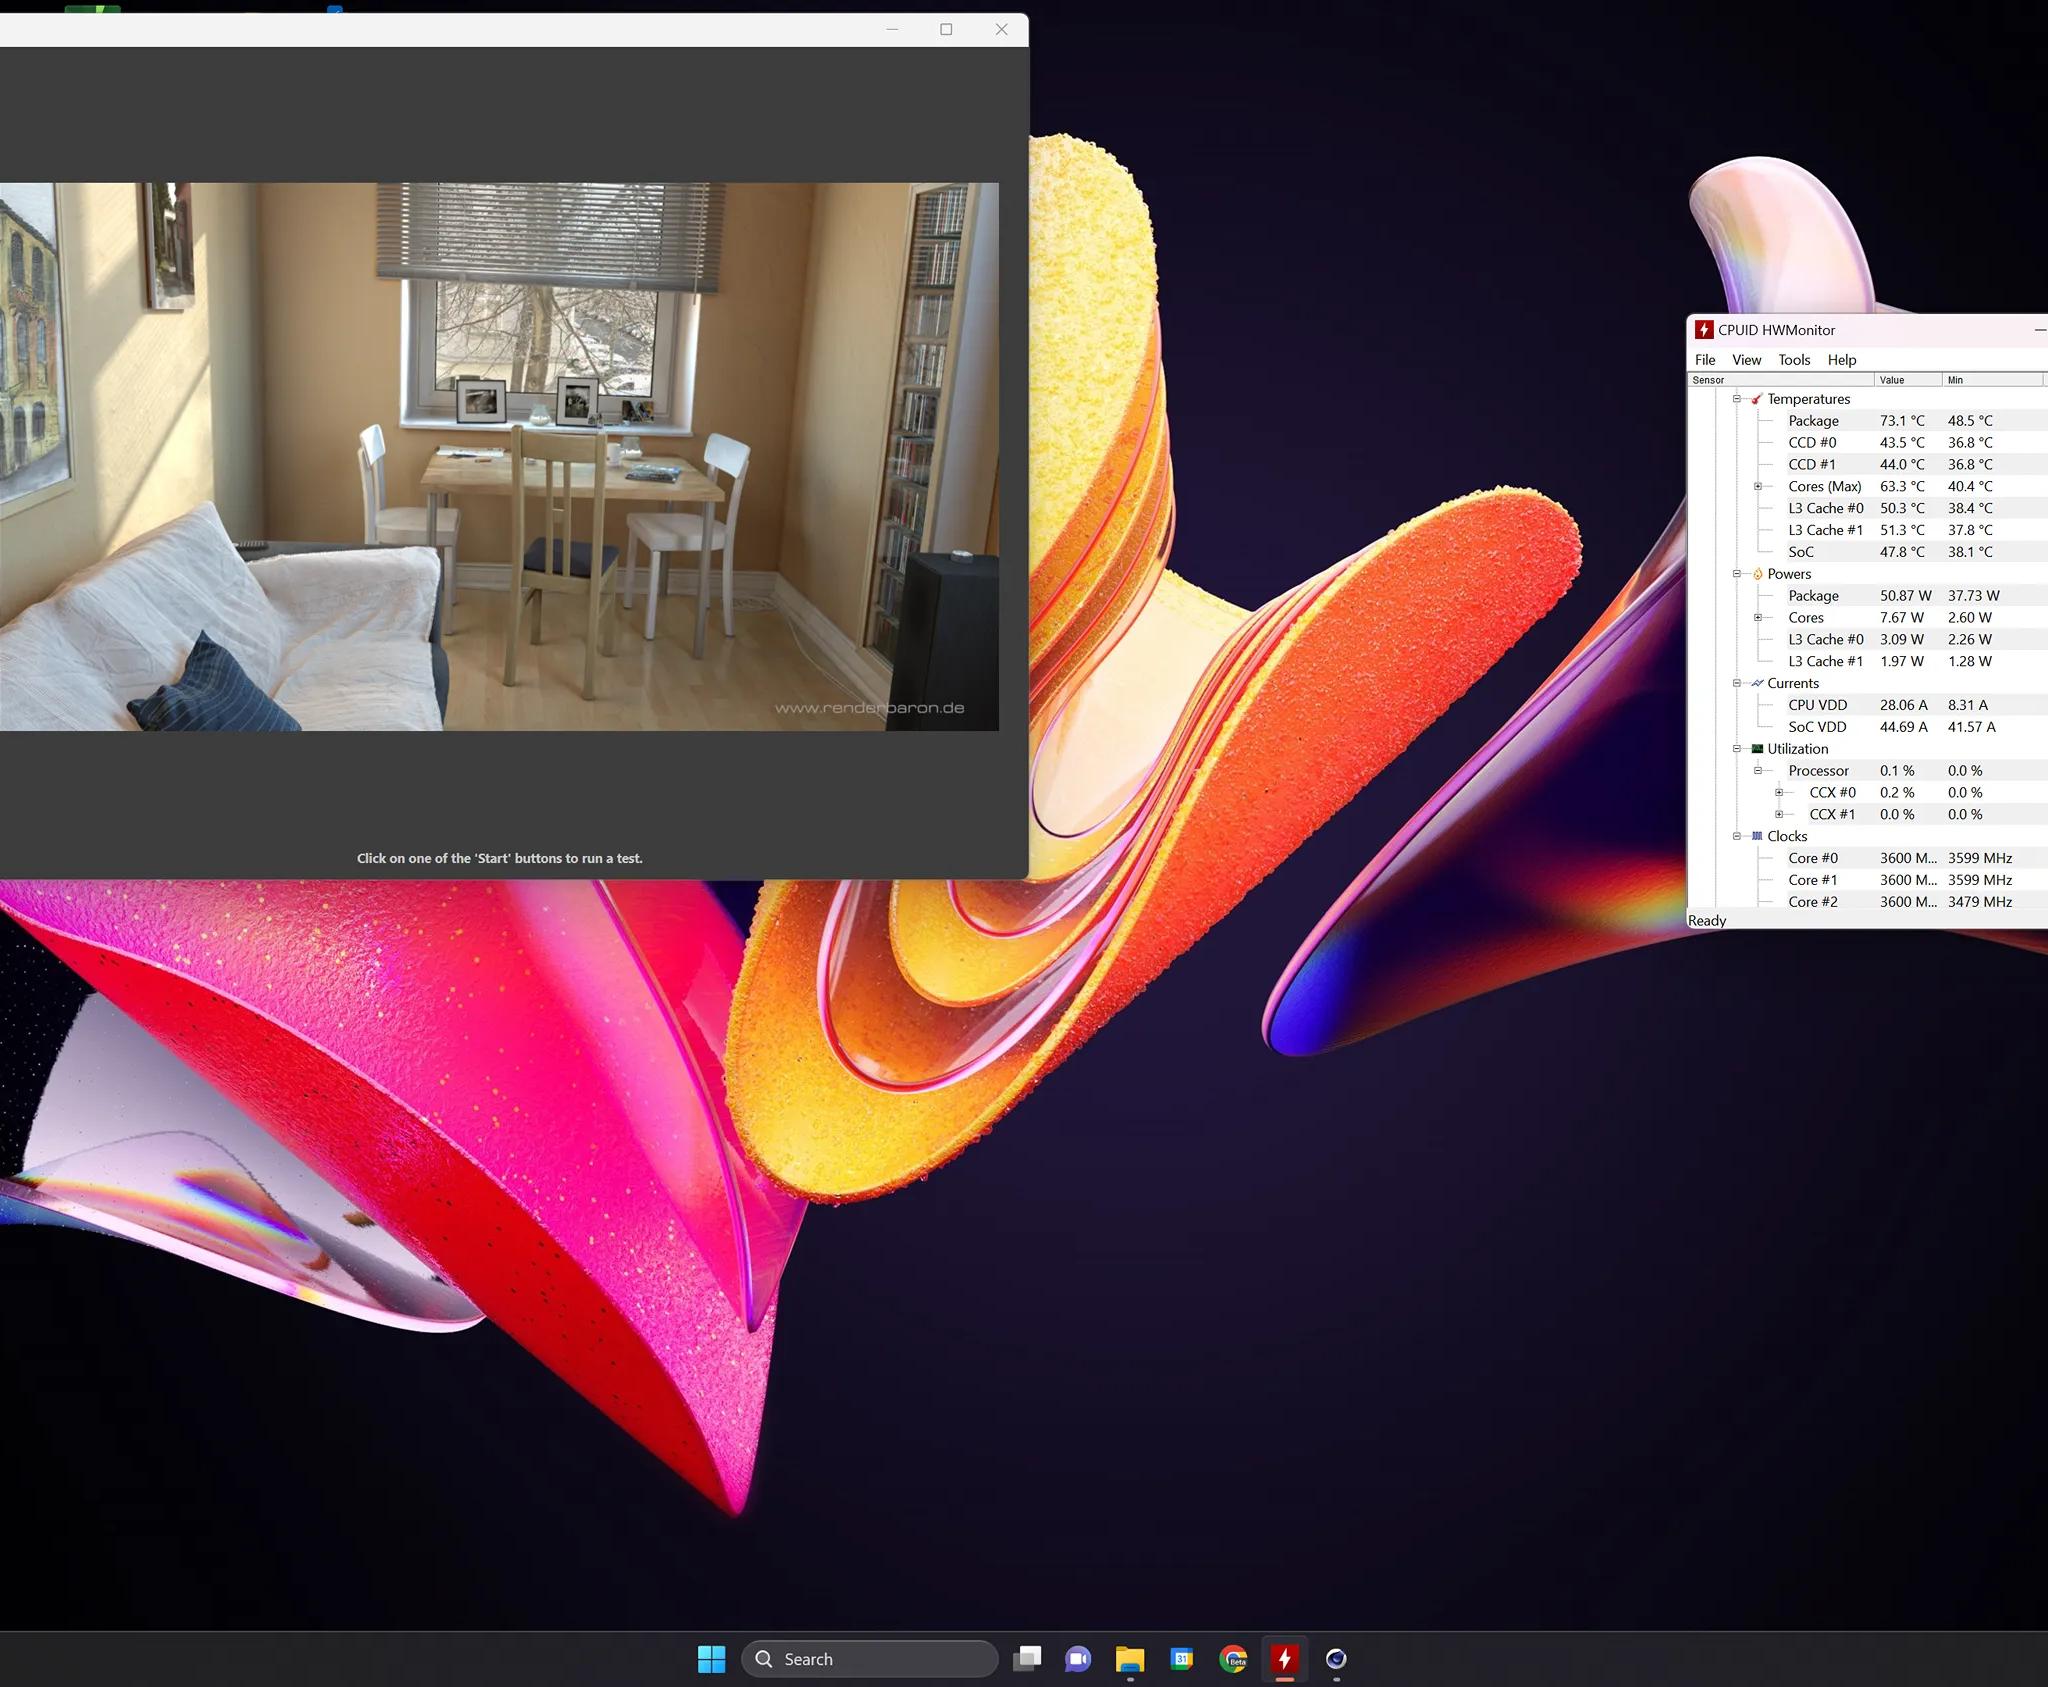
Task: Collapse the Clocks section
Action: [x=1737, y=836]
